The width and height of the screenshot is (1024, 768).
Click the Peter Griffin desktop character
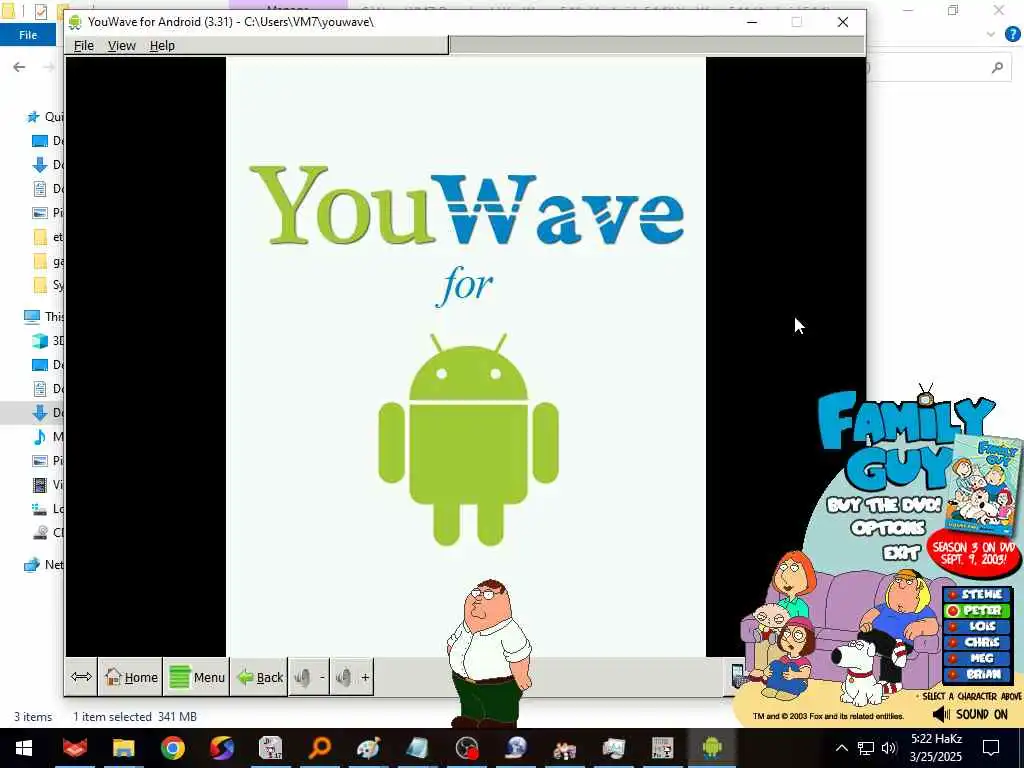488,653
